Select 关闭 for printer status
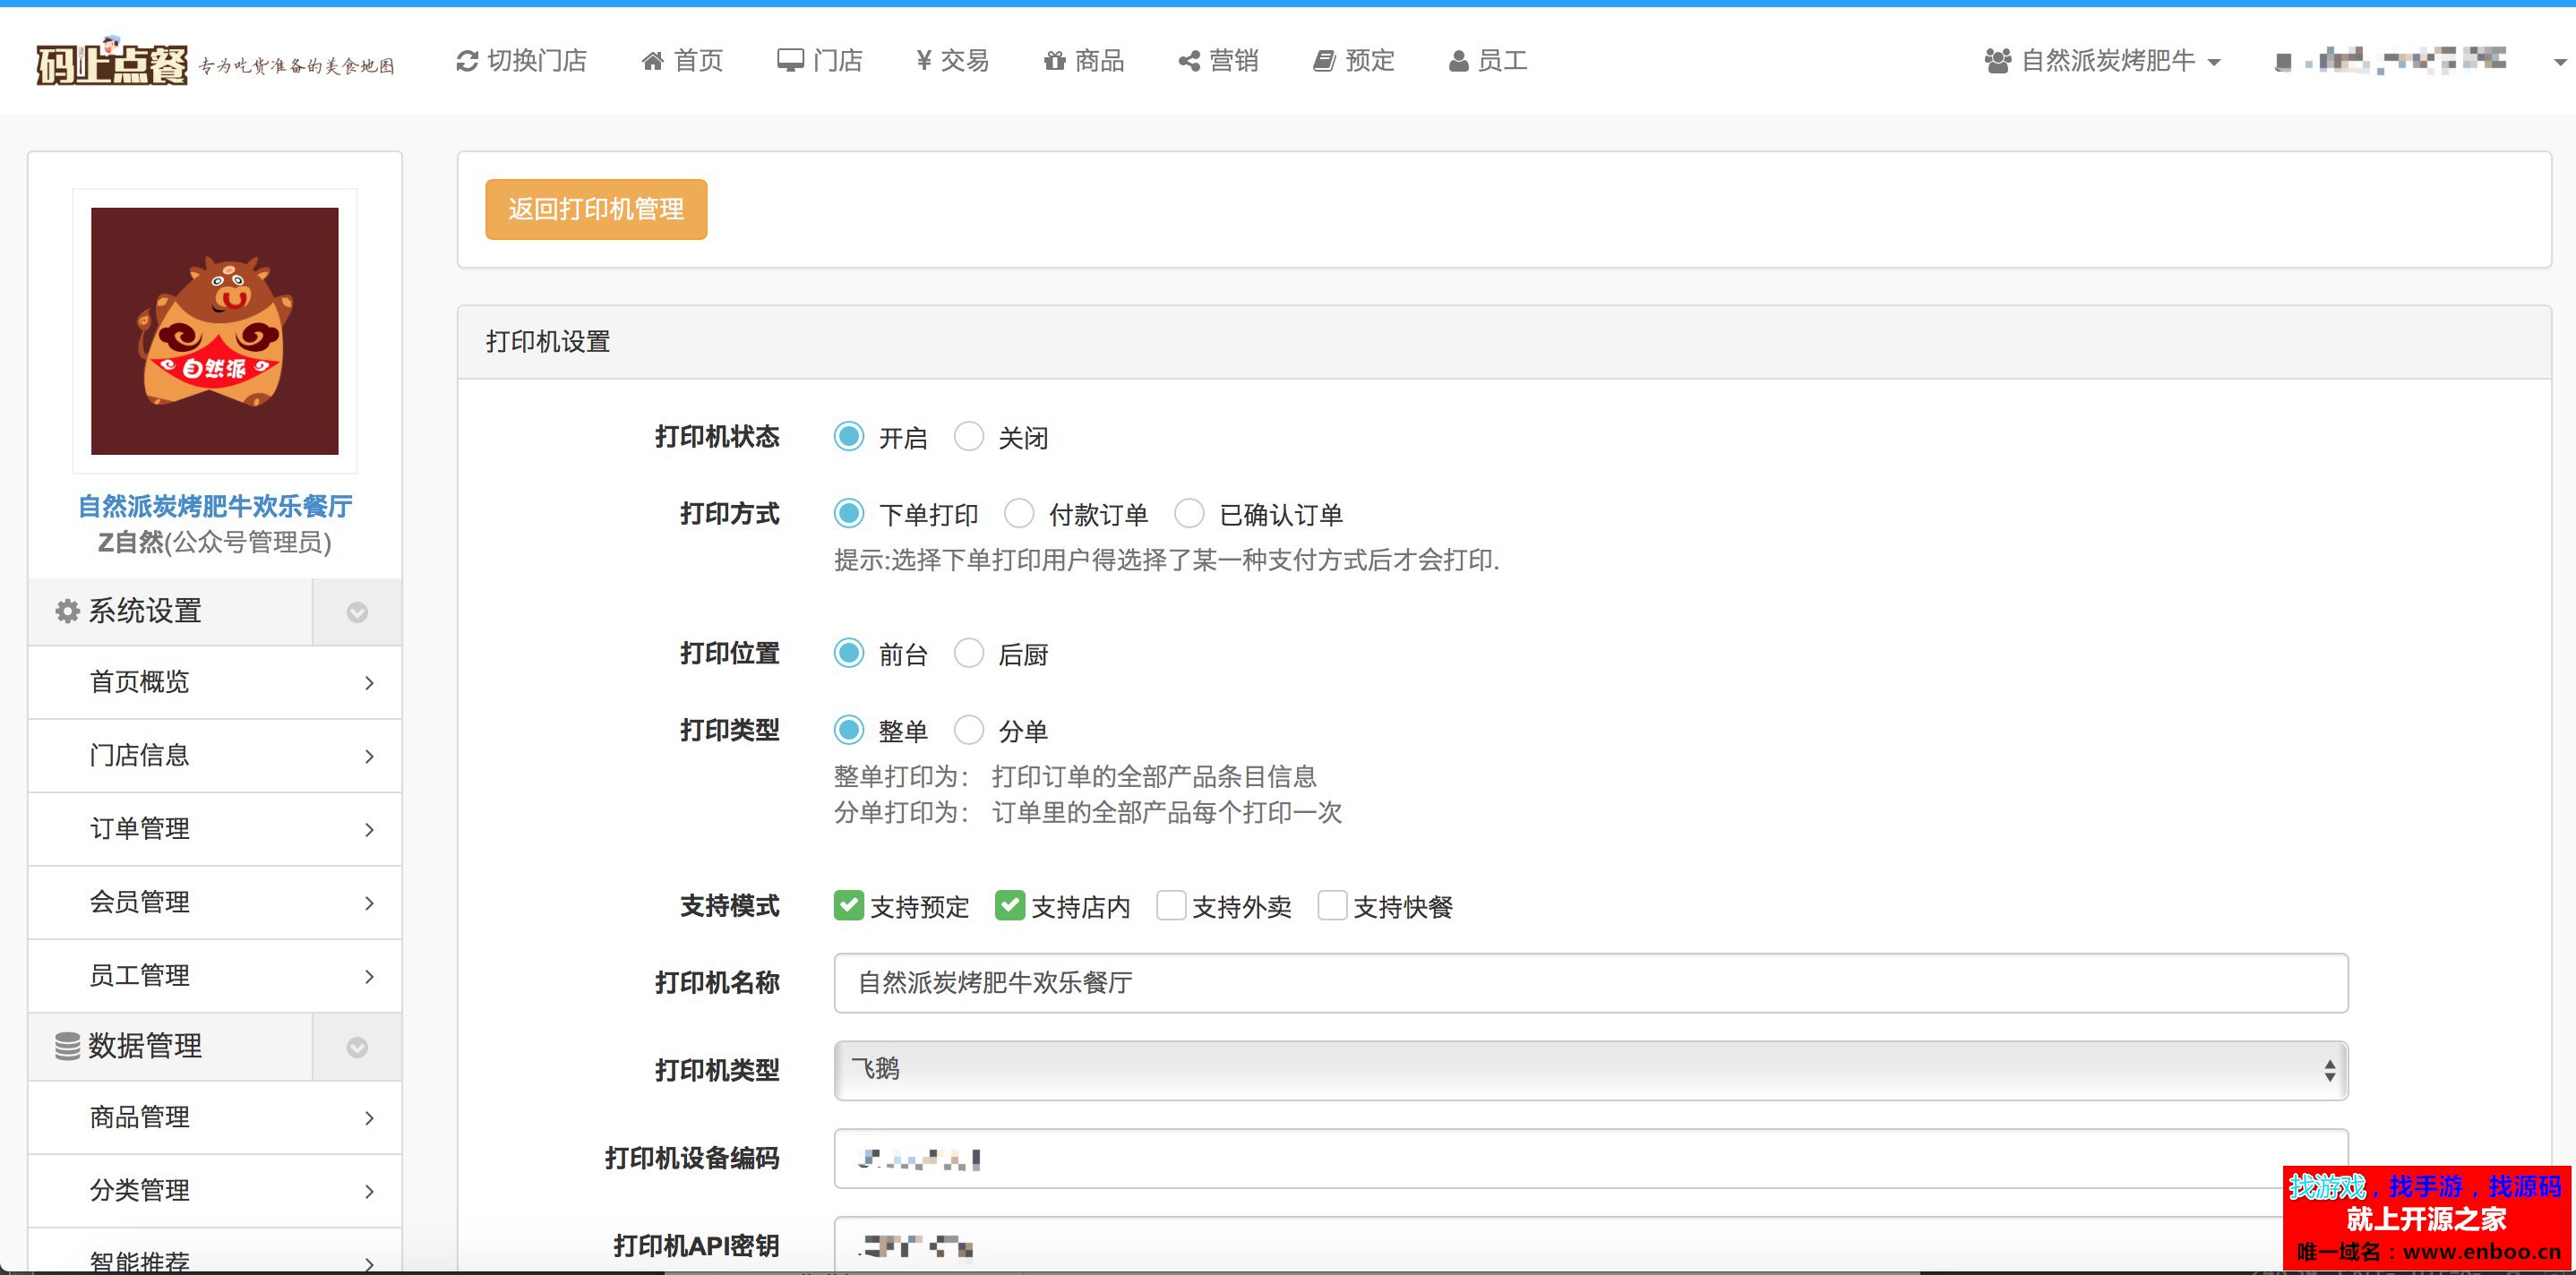Image resolution: width=2576 pixels, height=1275 pixels. tap(969, 437)
